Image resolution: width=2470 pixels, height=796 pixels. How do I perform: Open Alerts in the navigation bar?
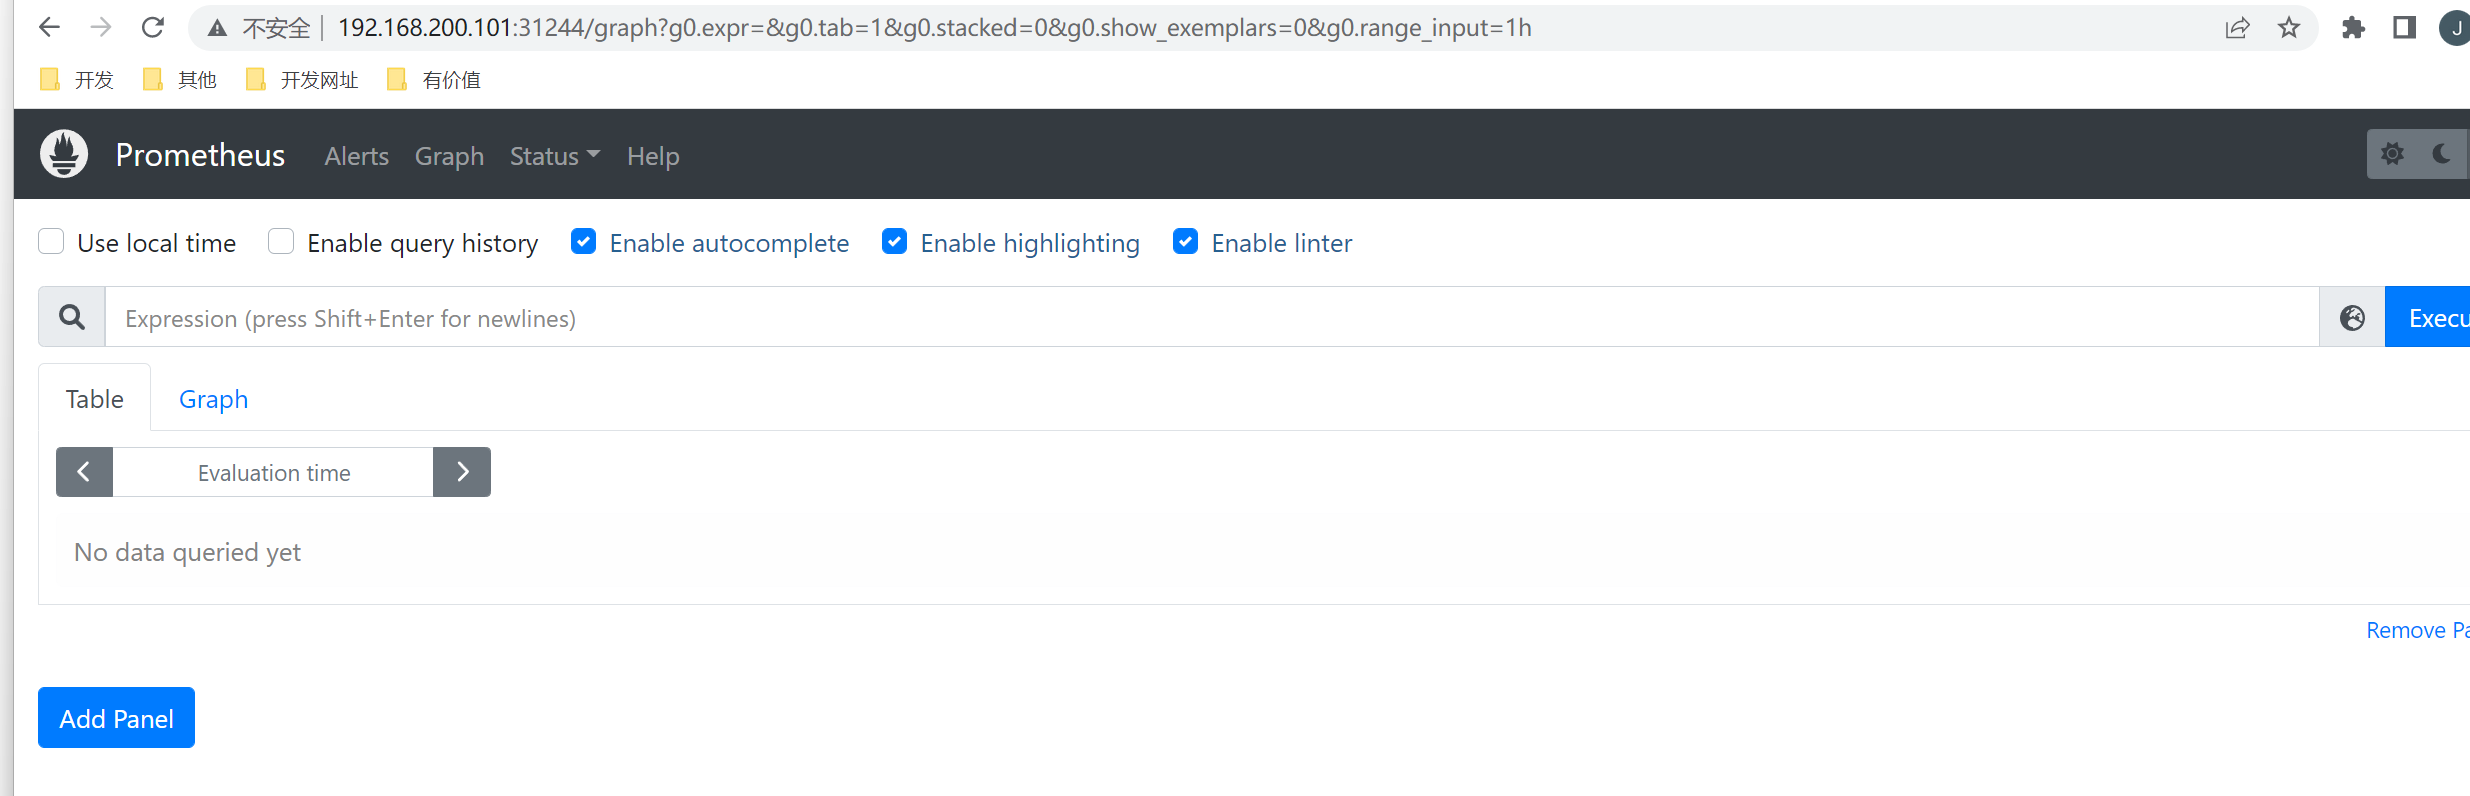[x=356, y=156]
